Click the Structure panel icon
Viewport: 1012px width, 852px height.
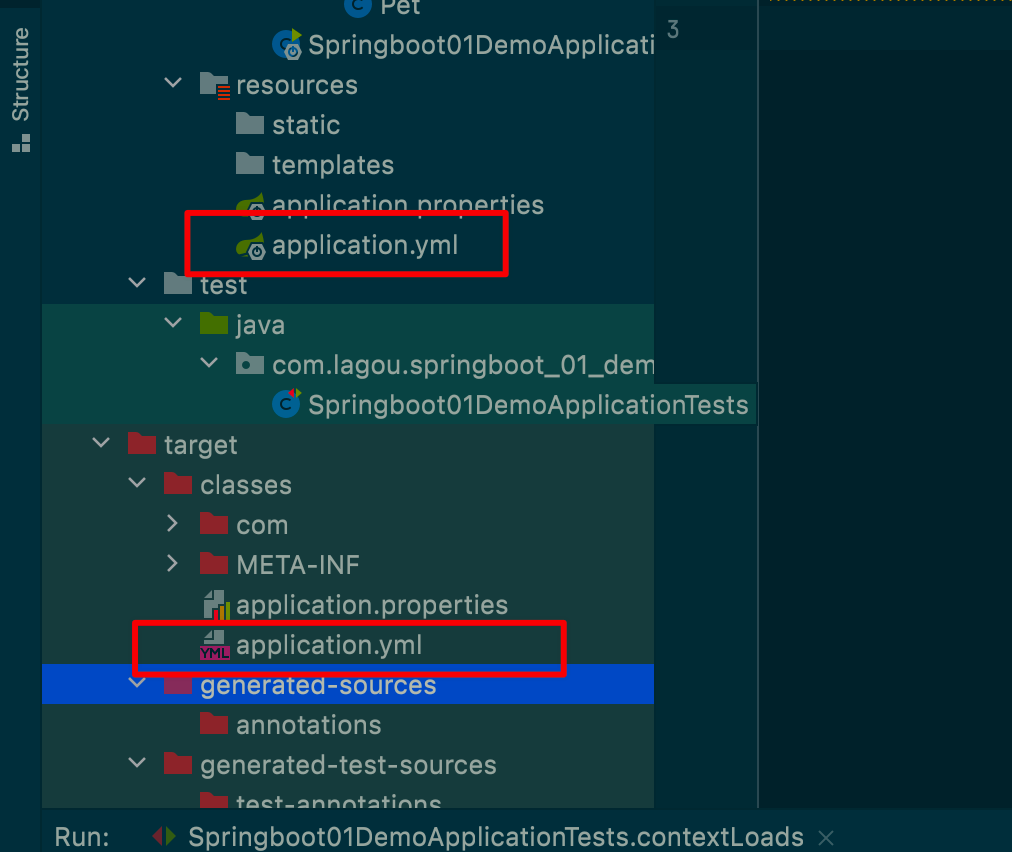point(21,143)
